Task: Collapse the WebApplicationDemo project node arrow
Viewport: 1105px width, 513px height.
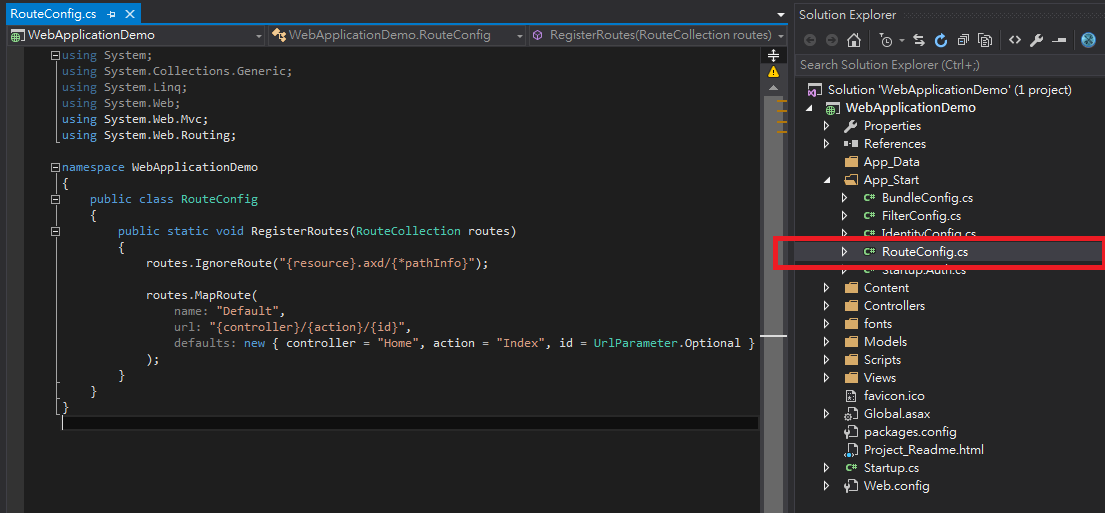Action: tap(809, 108)
